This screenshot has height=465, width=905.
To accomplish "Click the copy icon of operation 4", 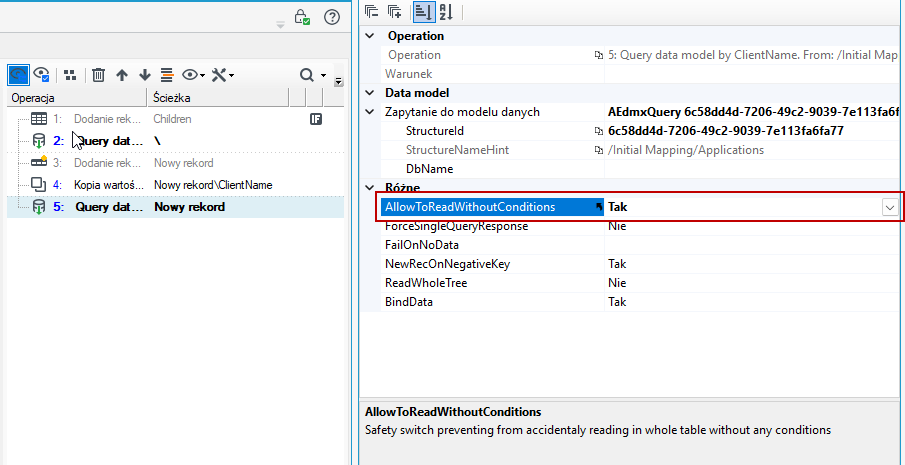I will point(39,185).
